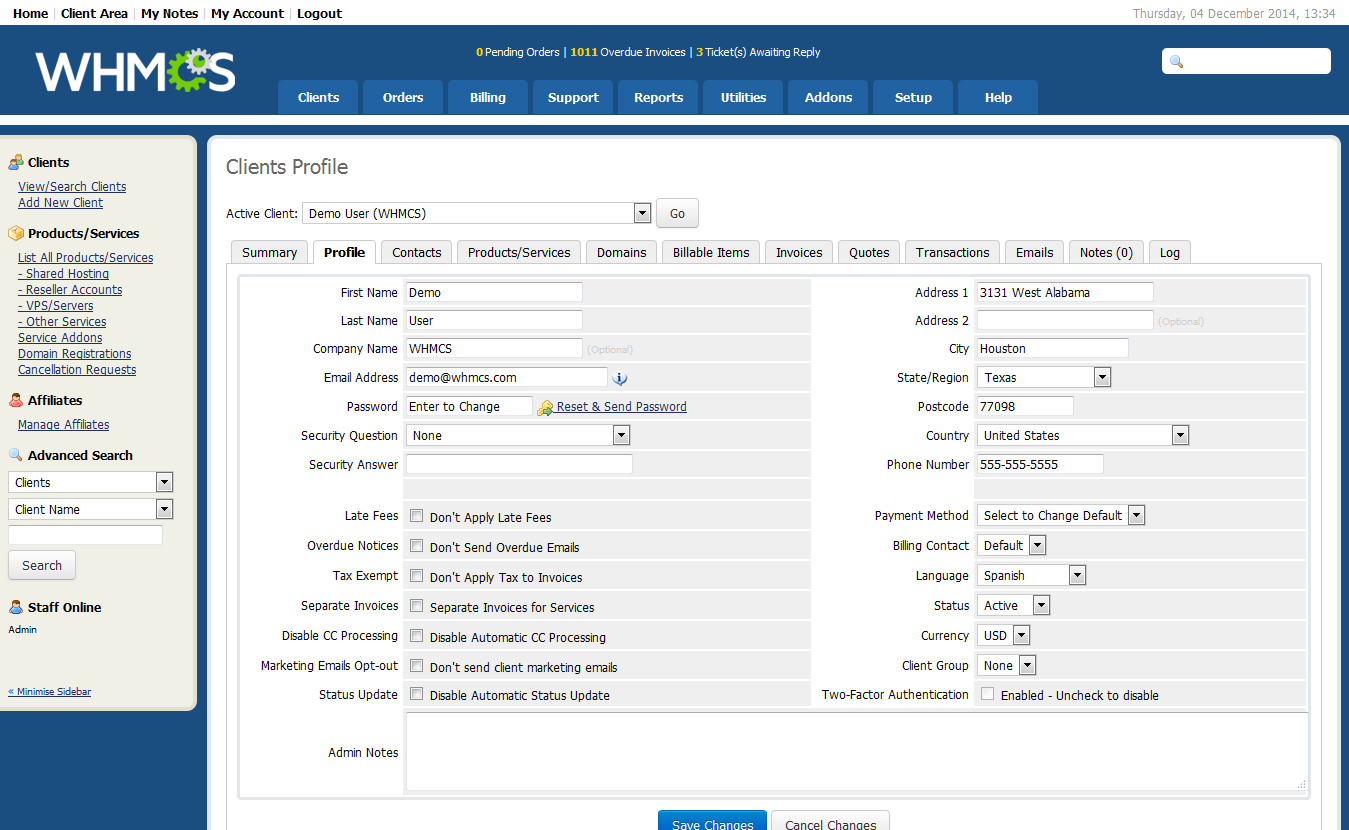Expand the Payment Method dropdown
This screenshot has height=830, width=1349.
pyautogui.click(x=1061, y=516)
